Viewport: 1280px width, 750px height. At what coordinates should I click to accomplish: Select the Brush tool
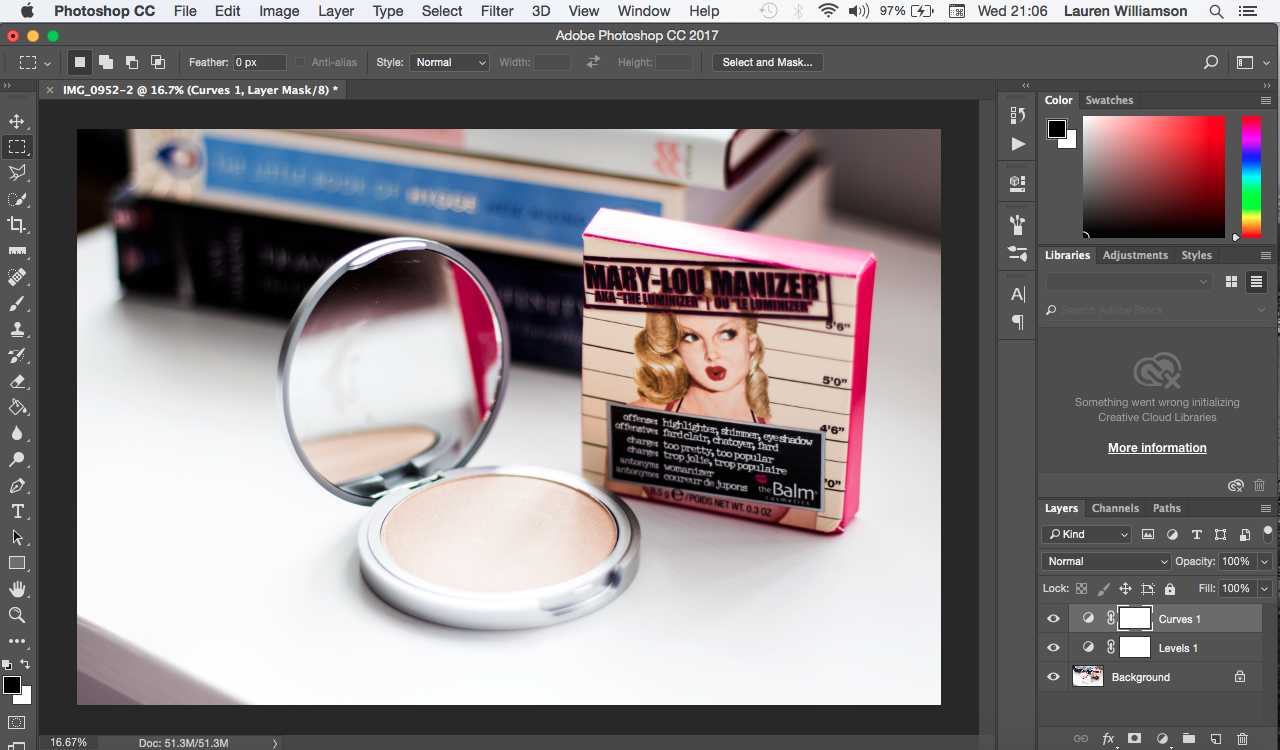coord(17,303)
